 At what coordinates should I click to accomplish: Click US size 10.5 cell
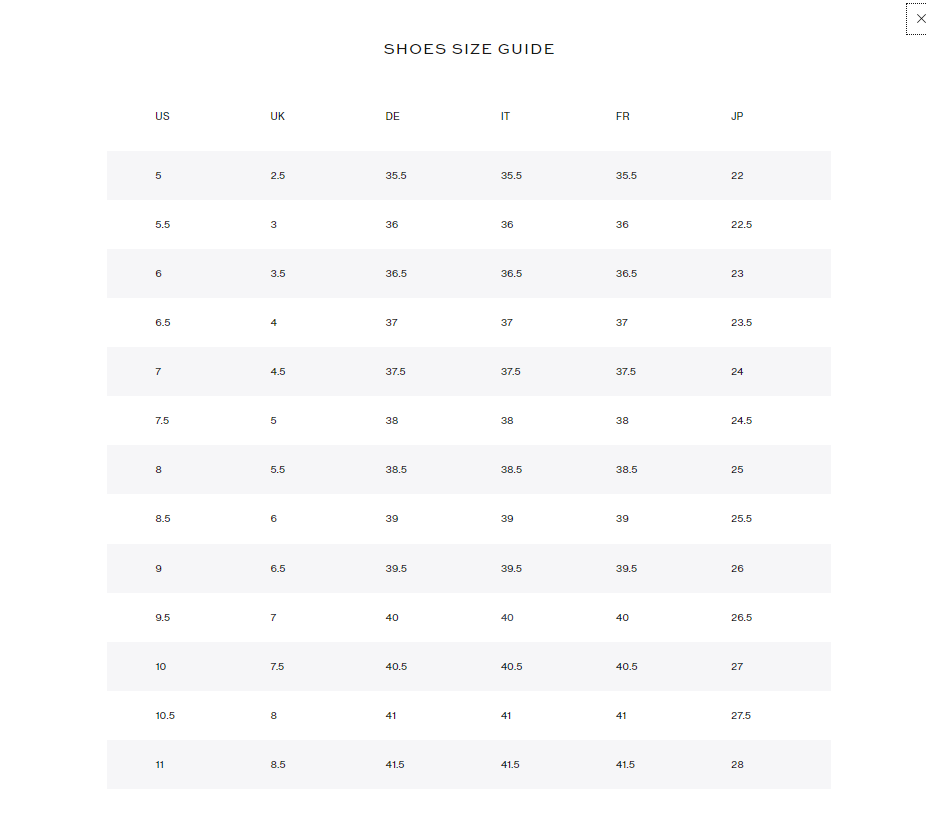(165, 715)
